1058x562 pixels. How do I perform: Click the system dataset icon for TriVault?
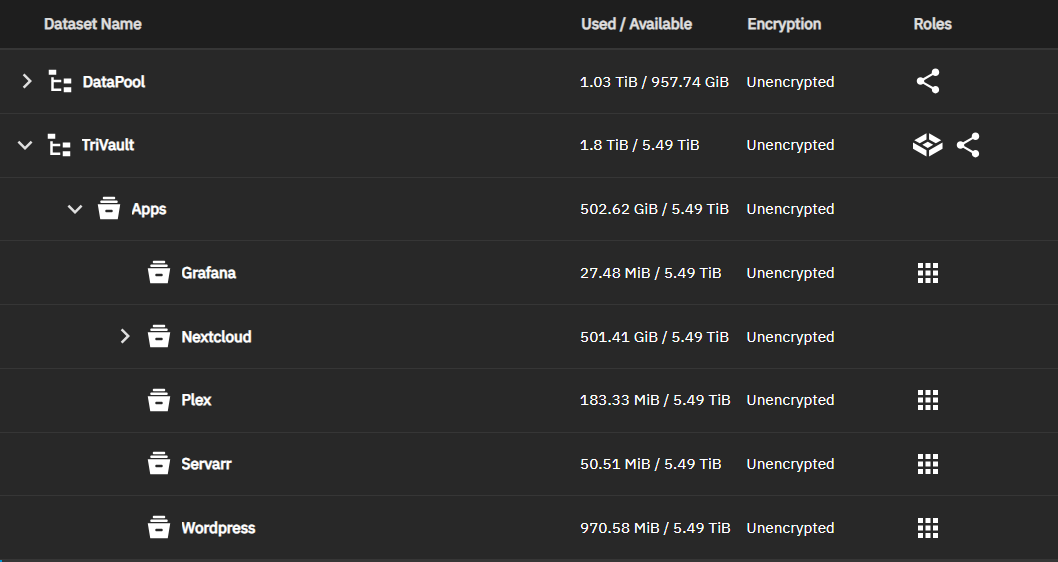coord(928,146)
